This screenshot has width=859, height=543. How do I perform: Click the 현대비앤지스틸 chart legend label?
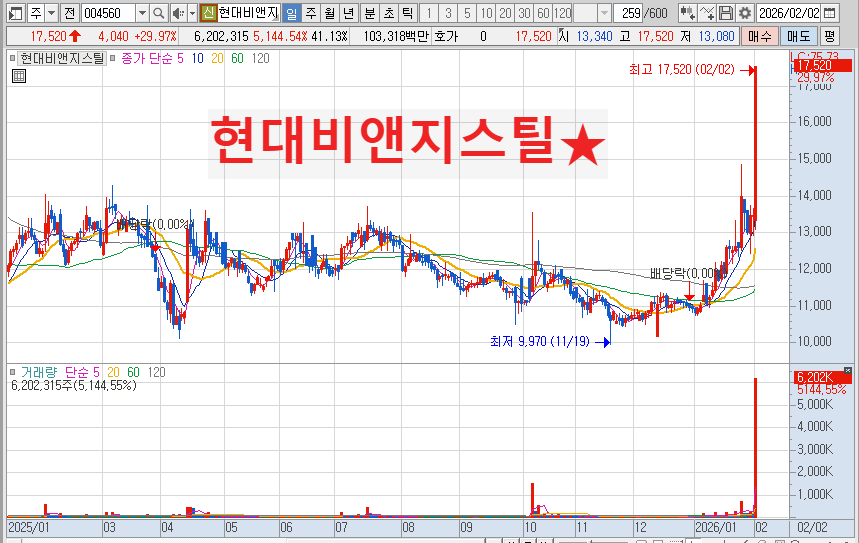(62, 58)
